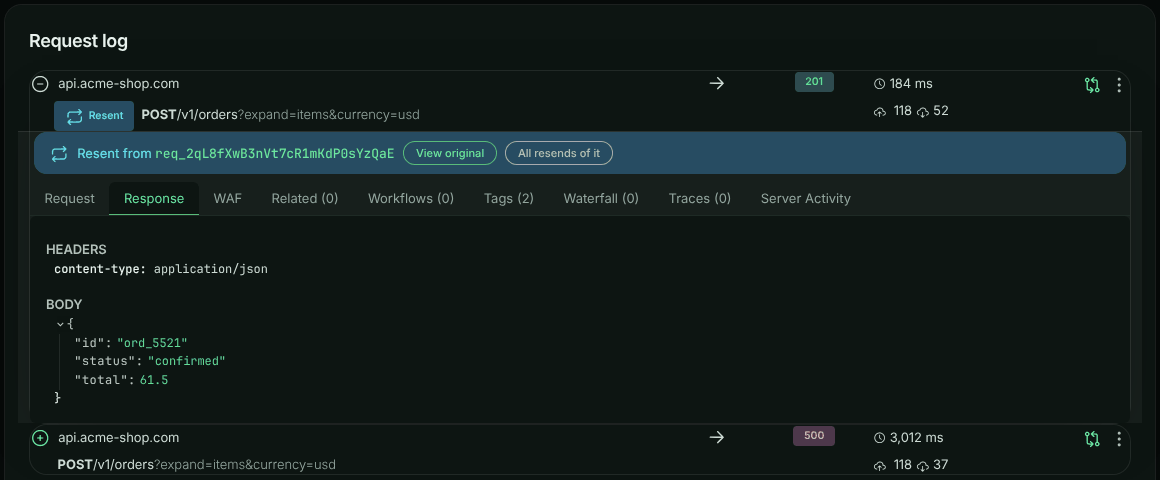Open the Related (0) tab
The image size is (1160, 480).
tap(305, 198)
